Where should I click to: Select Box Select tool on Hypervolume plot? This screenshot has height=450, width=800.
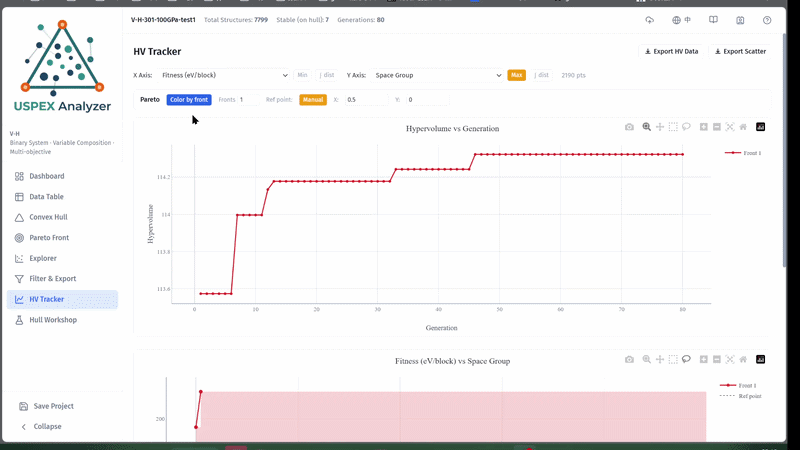(x=673, y=127)
